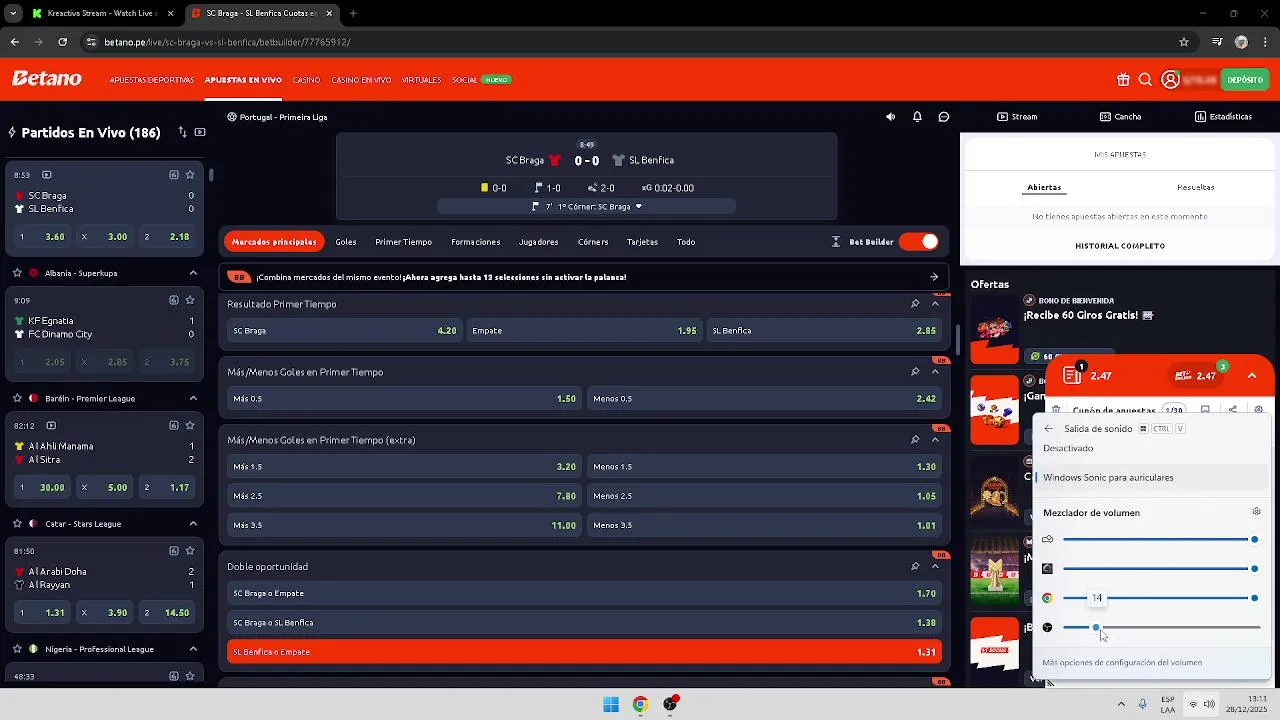Viewport: 1280px width, 720px height.
Task: Open the match chat bubble icon
Action: [943, 117]
